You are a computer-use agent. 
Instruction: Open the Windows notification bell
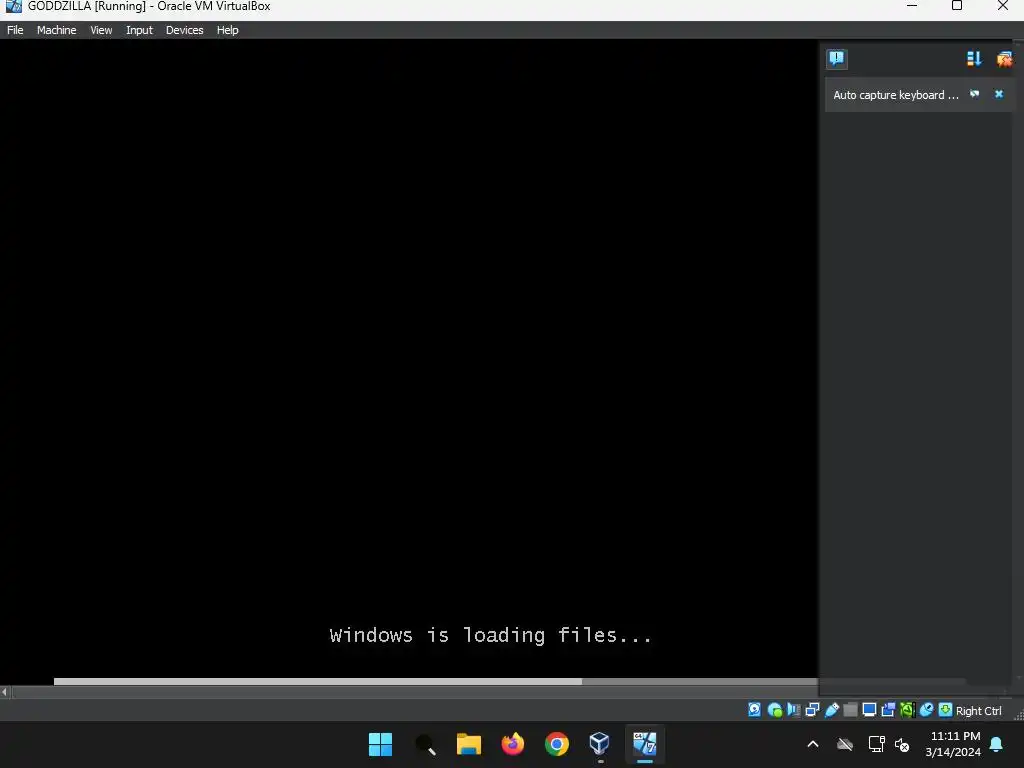pyautogui.click(x=997, y=744)
